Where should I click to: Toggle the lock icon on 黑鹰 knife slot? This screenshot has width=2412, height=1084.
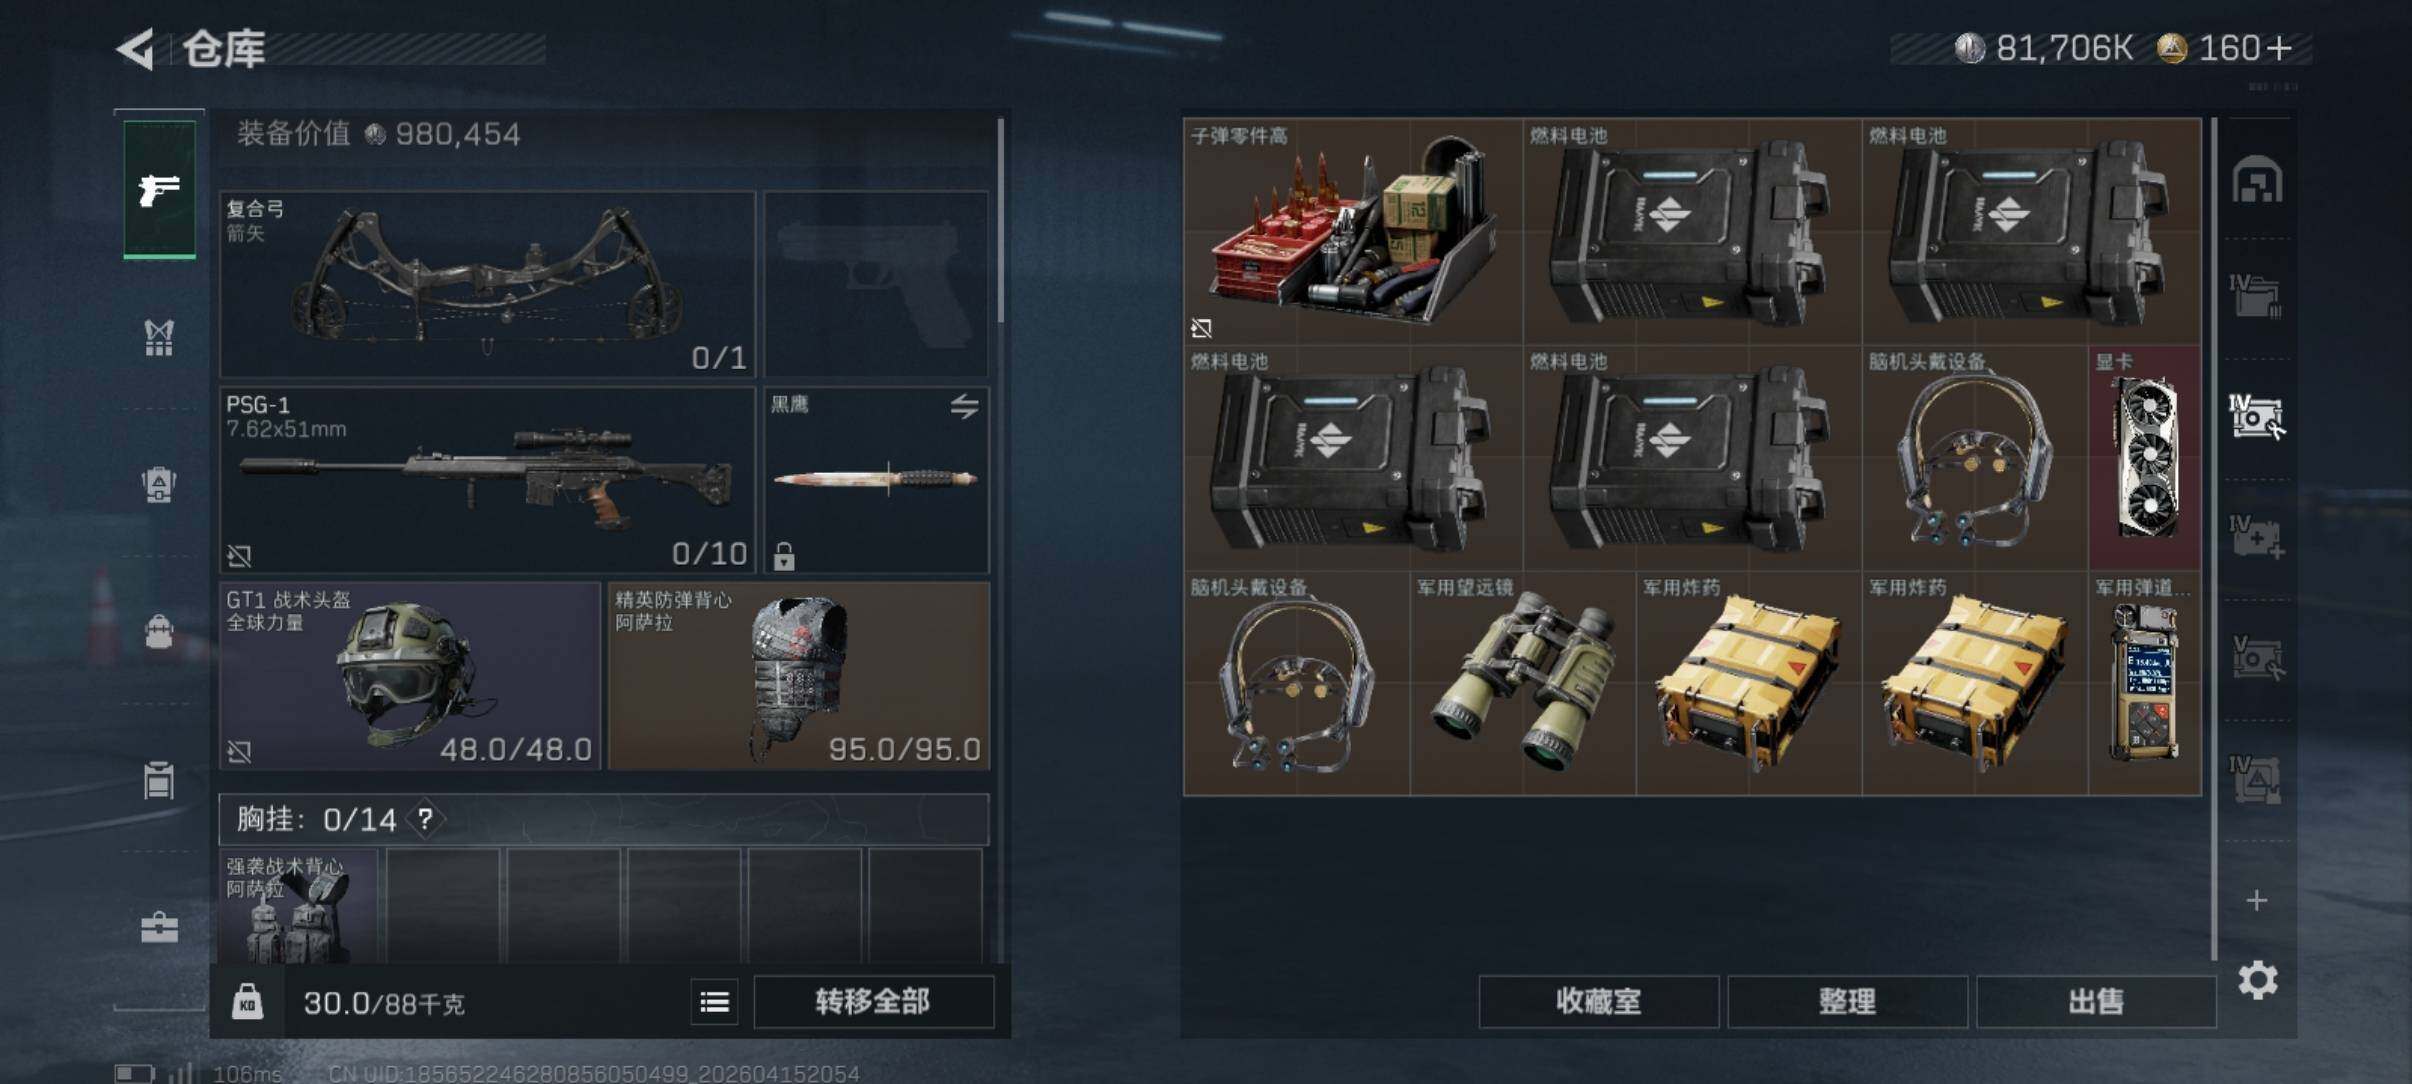784,555
